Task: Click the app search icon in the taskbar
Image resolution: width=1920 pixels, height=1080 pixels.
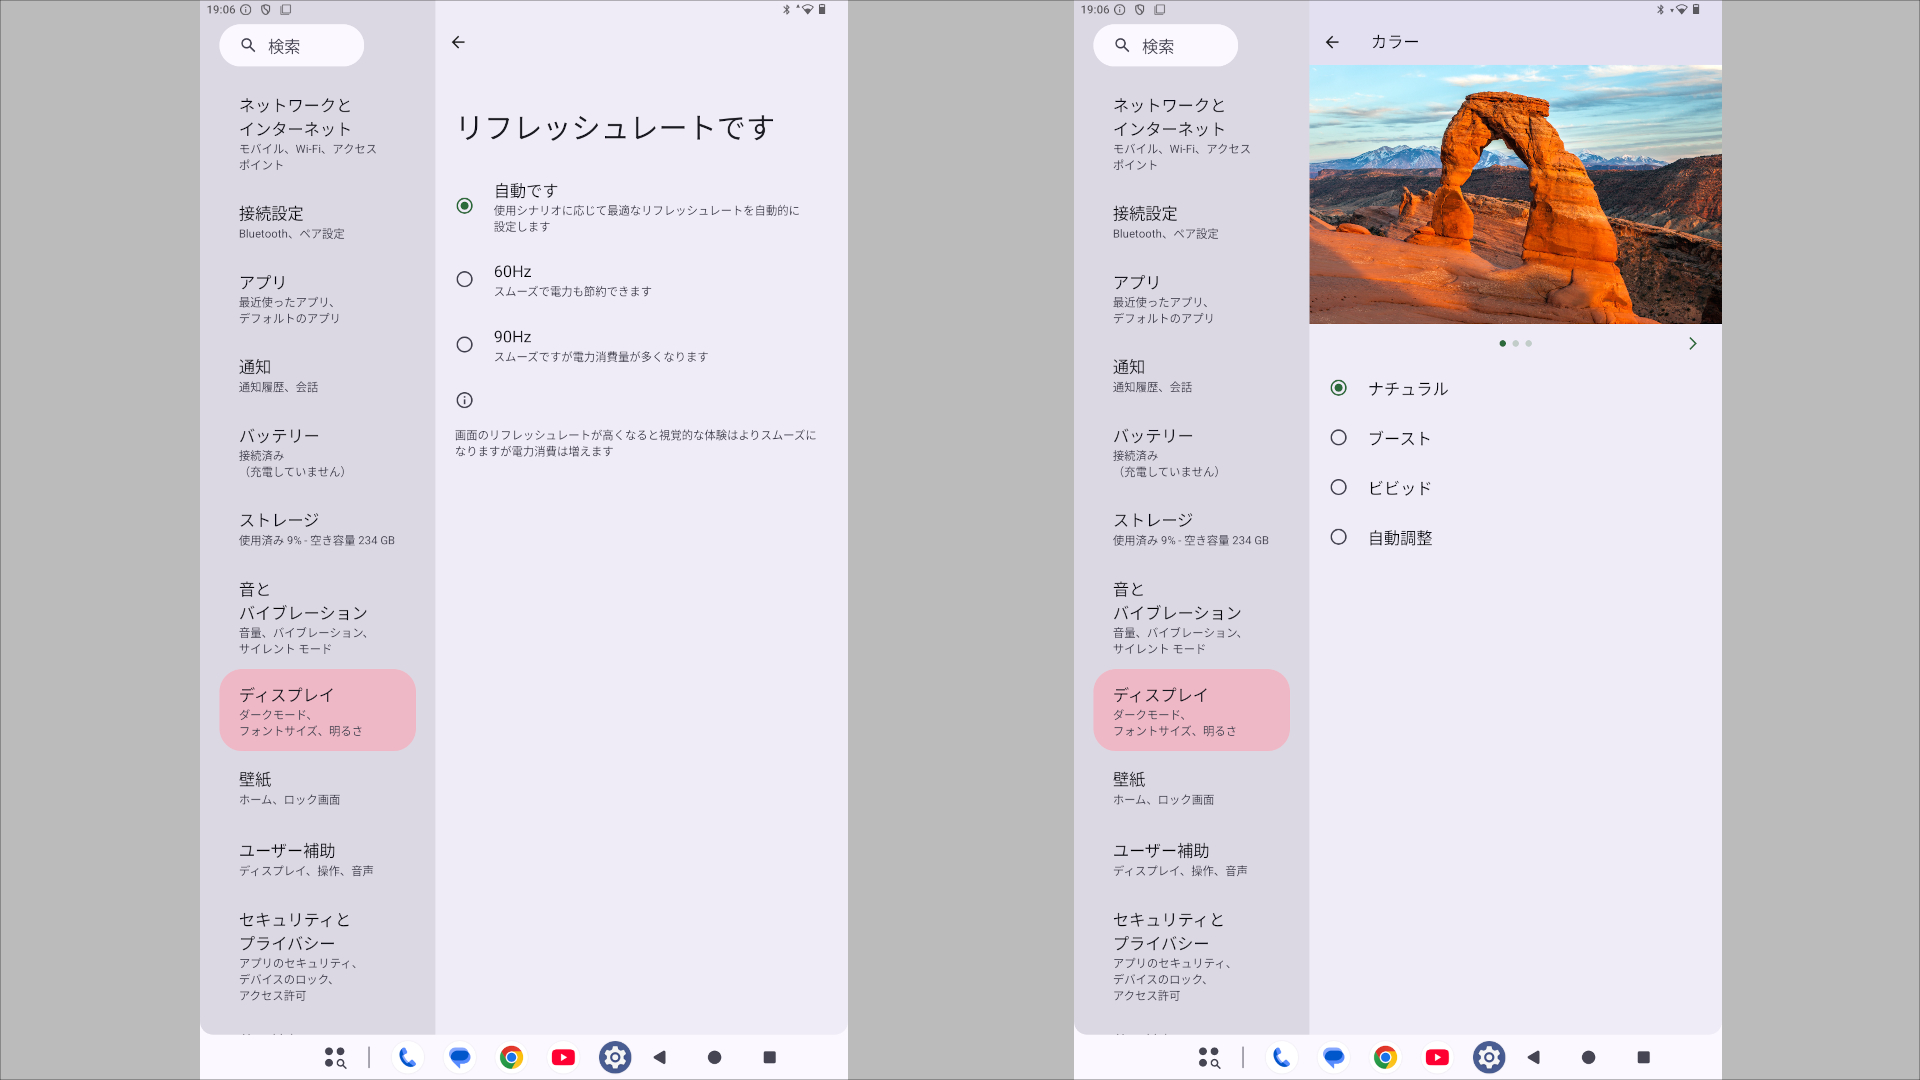Action: (335, 1057)
